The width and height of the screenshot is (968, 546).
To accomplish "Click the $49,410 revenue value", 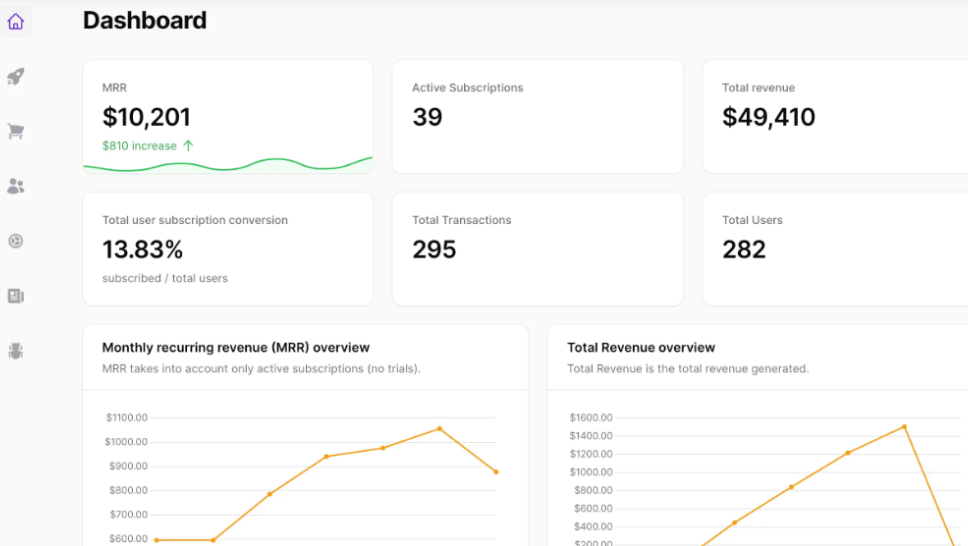I will 769,117.
